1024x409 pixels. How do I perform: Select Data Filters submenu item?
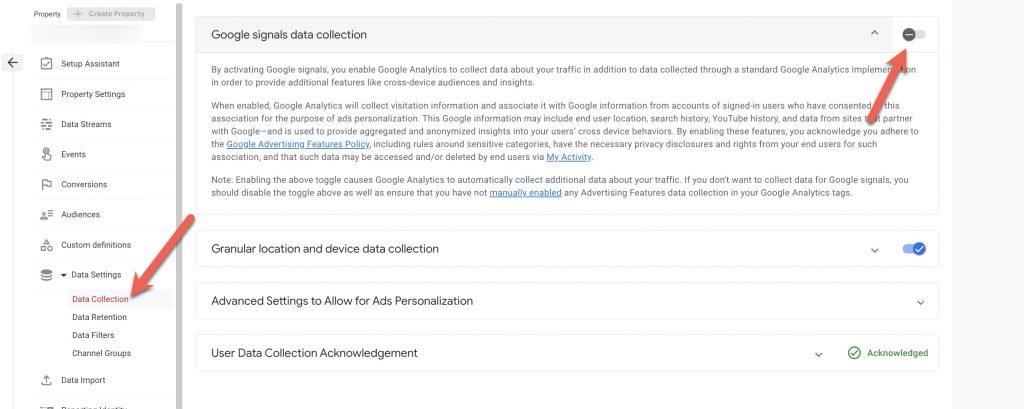pyautogui.click(x=93, y=335)
